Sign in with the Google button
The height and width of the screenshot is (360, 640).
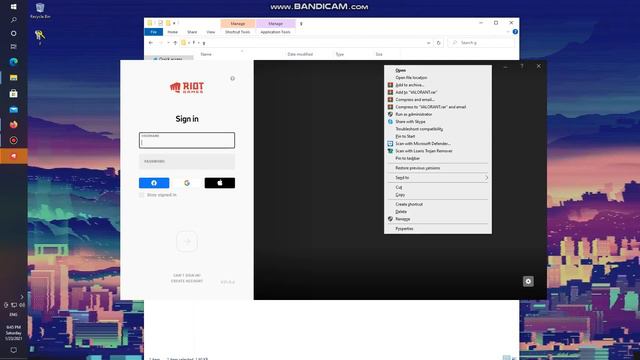coord(187,183)
